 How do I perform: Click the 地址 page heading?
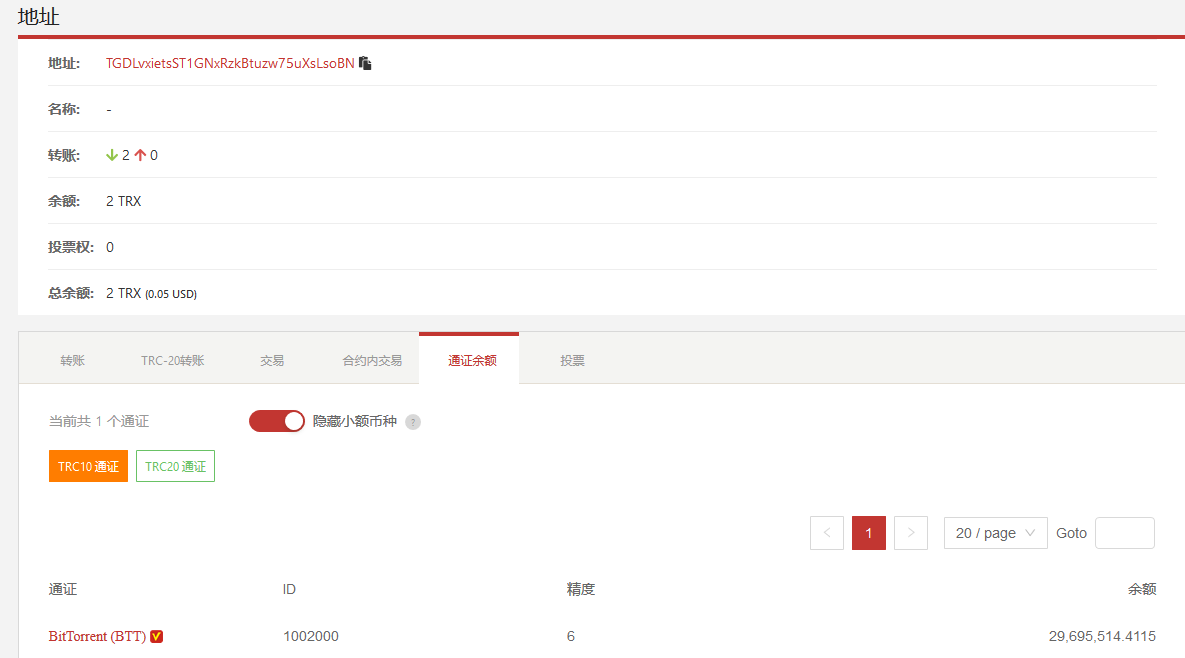pos(39,17)
